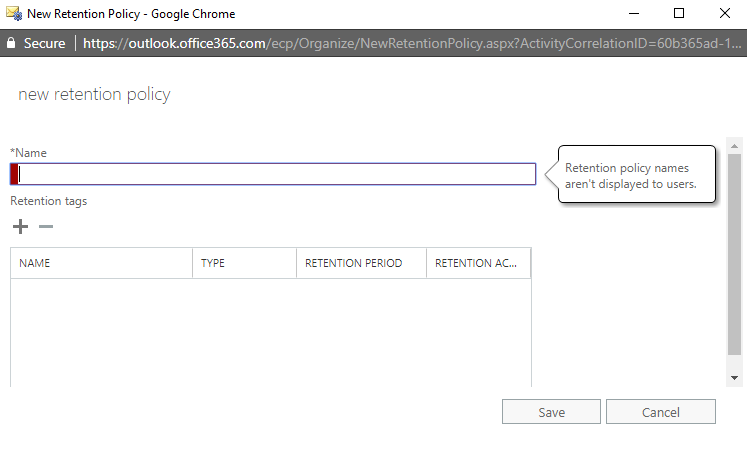Click the minus icon to remove retention tag
Image resolution: width=747 pixels, height=453 pixels.
coord(45,227)
